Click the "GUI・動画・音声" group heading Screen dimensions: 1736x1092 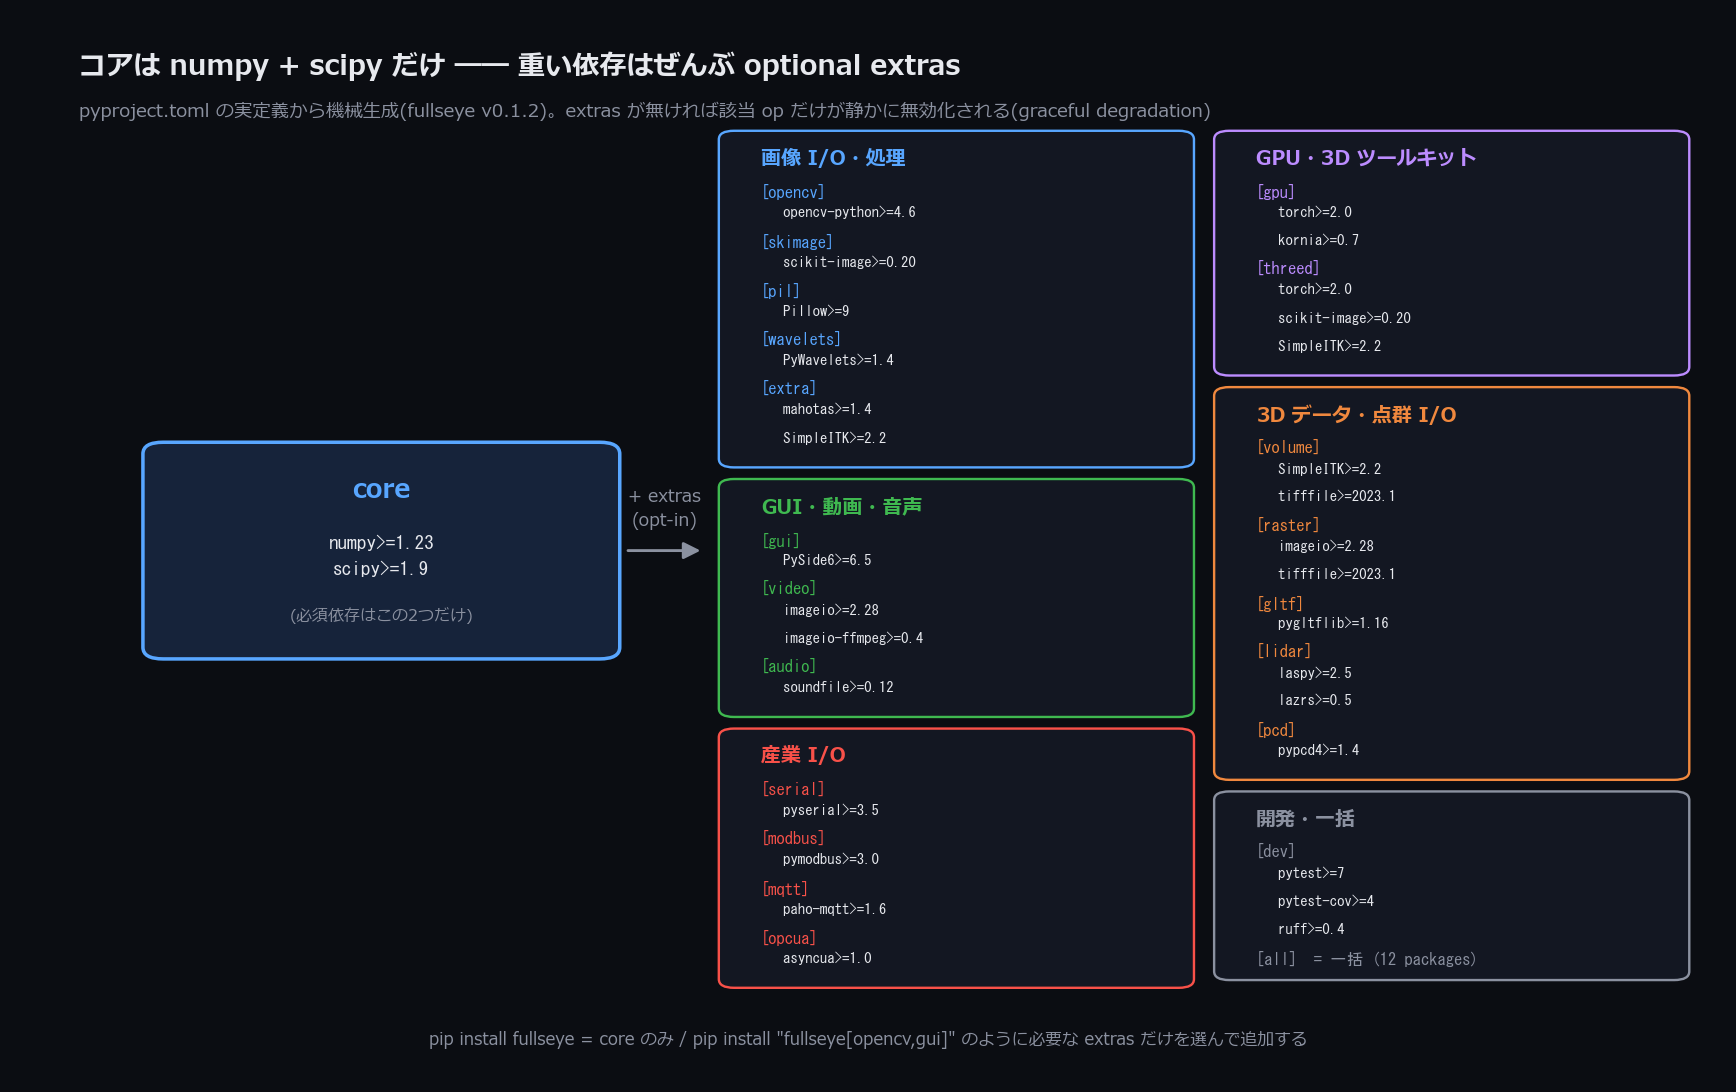pos(842,507)
